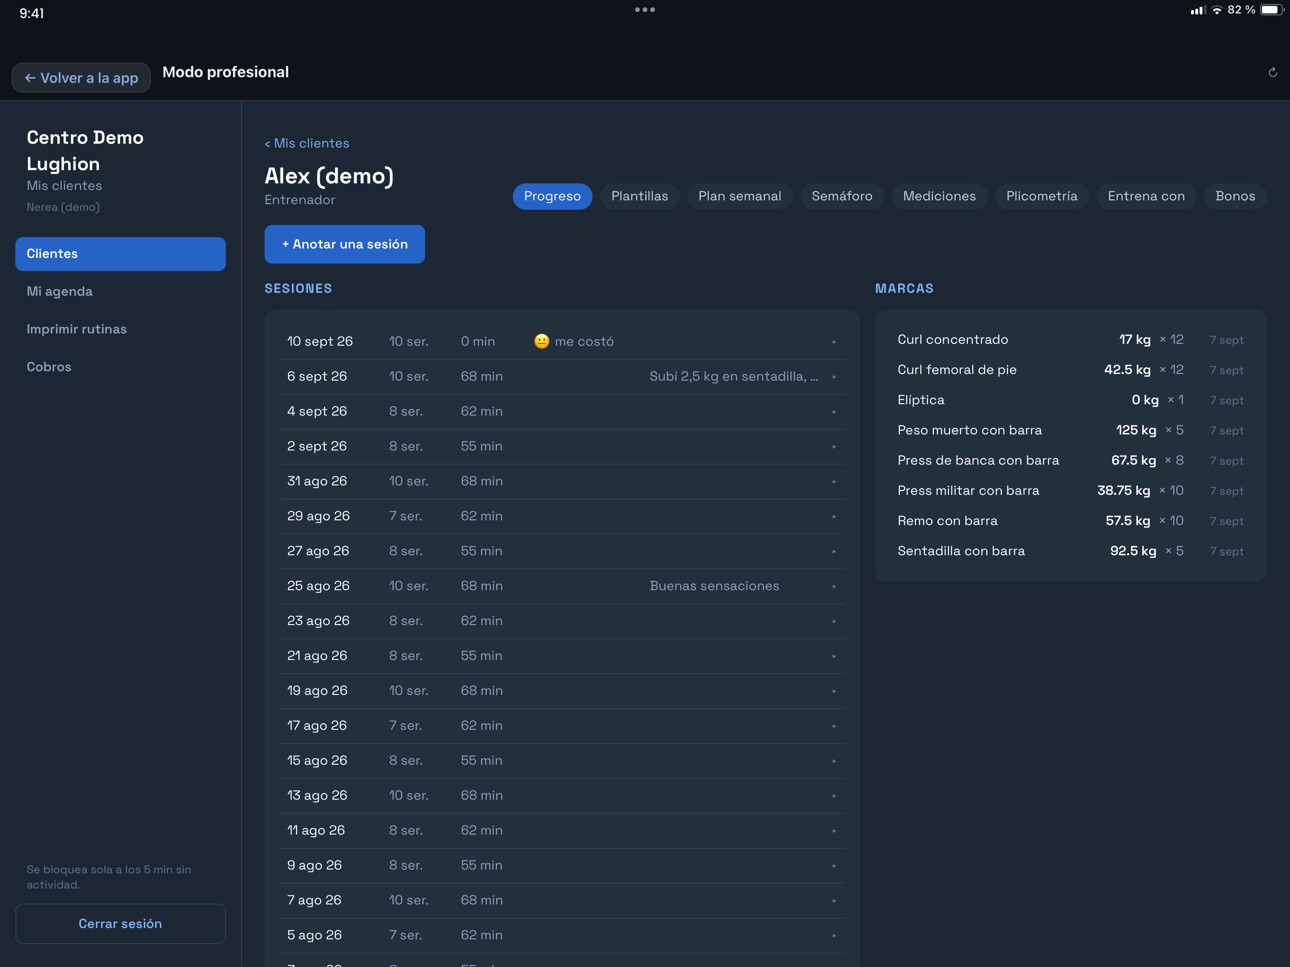The width and height of the screenshot is (1290, 967).
Task: Click the refresh icon in the header
Action: 1272,72
